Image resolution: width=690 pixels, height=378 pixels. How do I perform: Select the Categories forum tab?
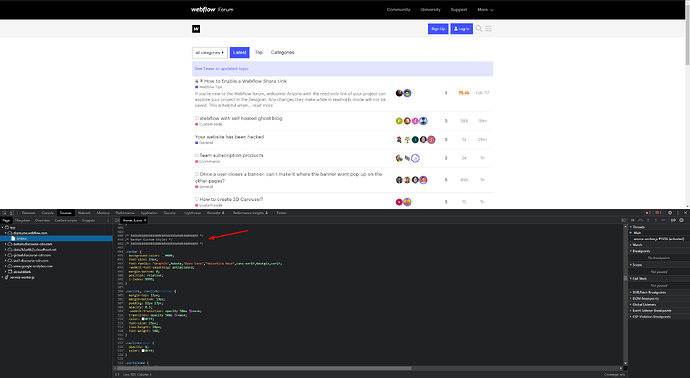(x=283, y=52)
